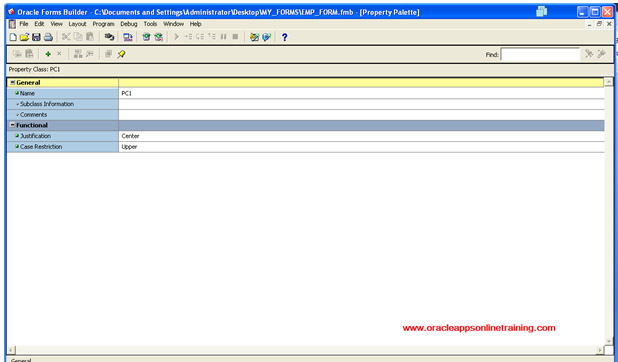Image resolution: width=618 pixels, height=362 pixels.
Task: Click Search Backward icon at toolbar end
Action: (x=601, y=54)
